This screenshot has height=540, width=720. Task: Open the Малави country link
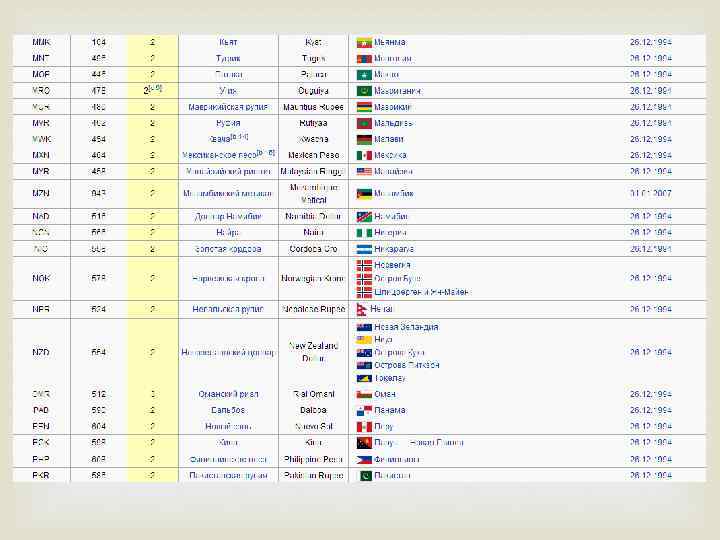pyautogui.click(x=388, y=139)
